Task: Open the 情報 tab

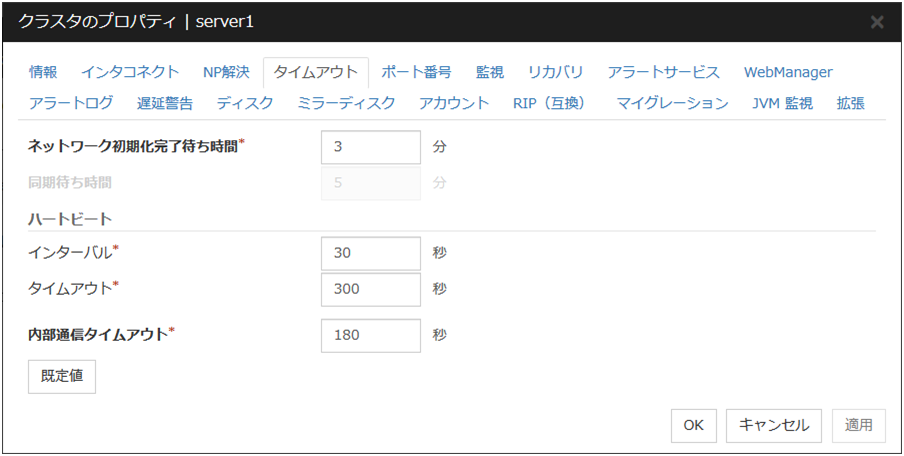Action: point(43,72)
